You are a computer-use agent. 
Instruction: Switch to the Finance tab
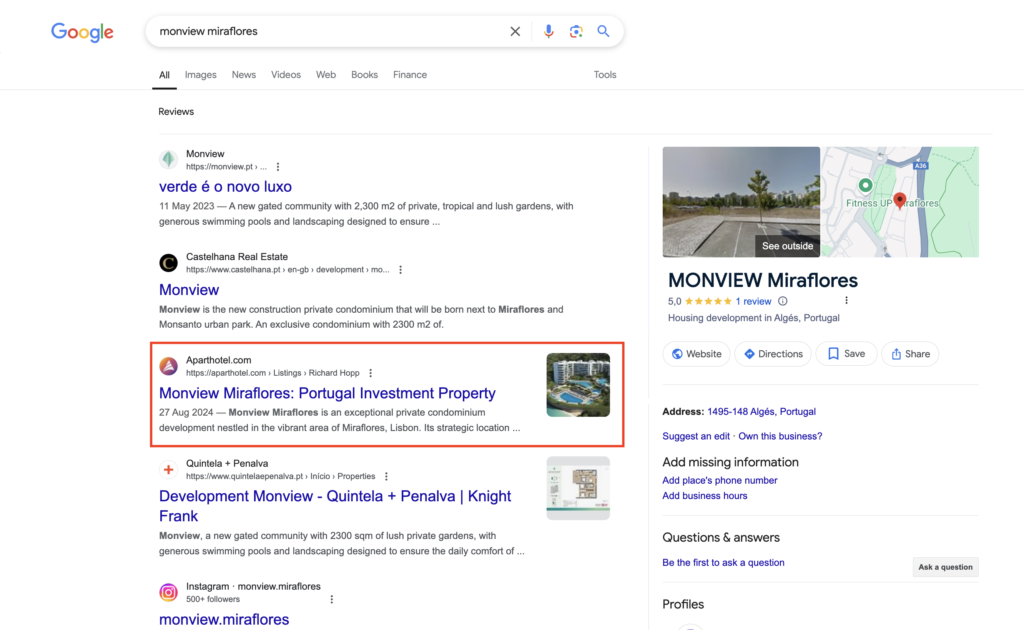(410, 75)
